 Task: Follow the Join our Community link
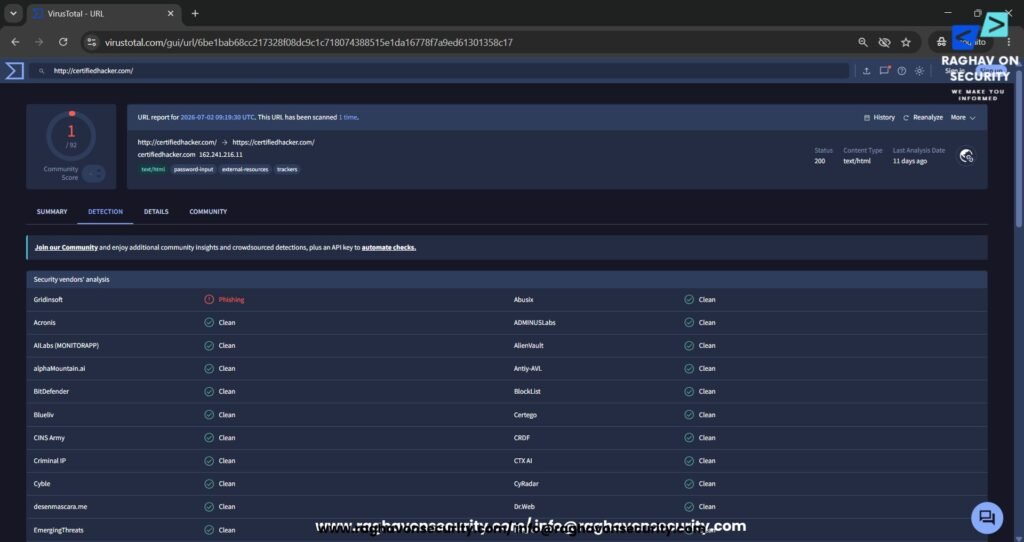tap(66, 247)
